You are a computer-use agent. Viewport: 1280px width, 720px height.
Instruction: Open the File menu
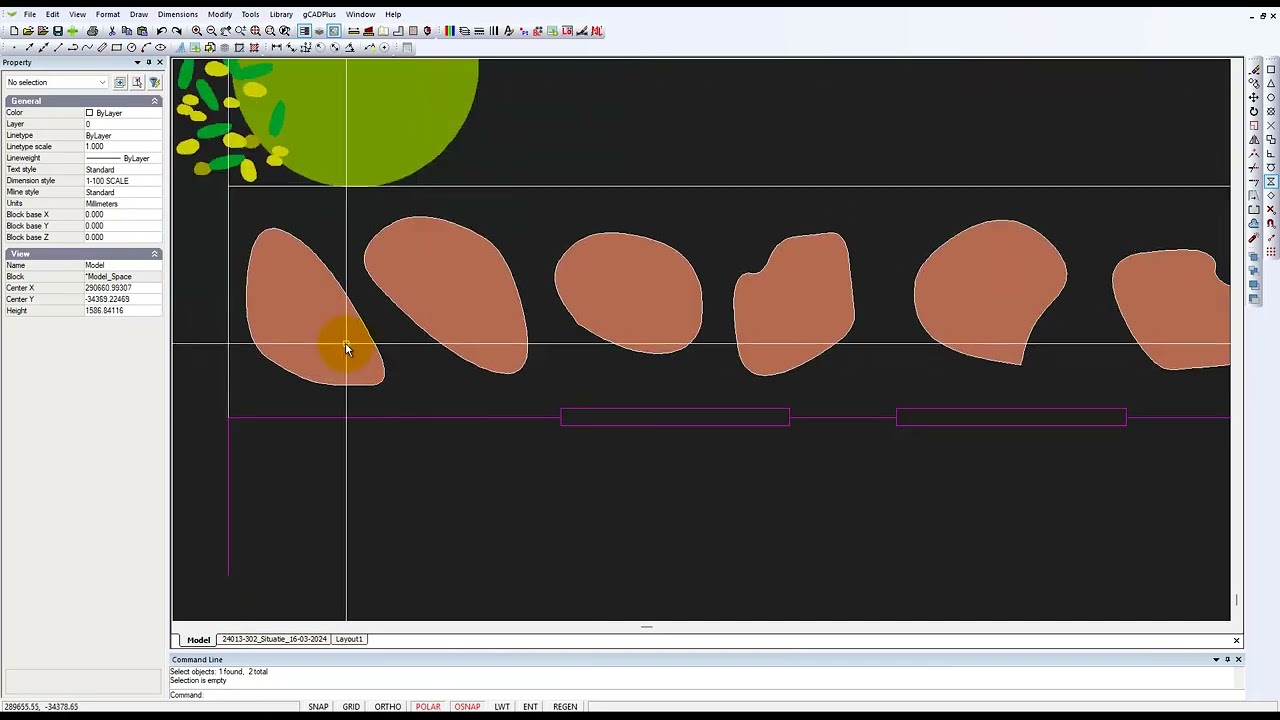tap(30, 14)
